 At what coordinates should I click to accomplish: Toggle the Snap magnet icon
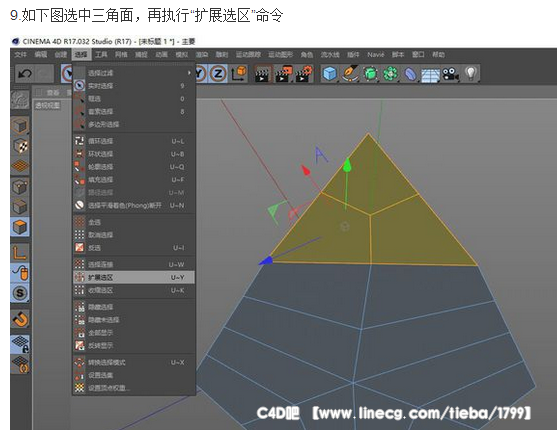[20, 319]
